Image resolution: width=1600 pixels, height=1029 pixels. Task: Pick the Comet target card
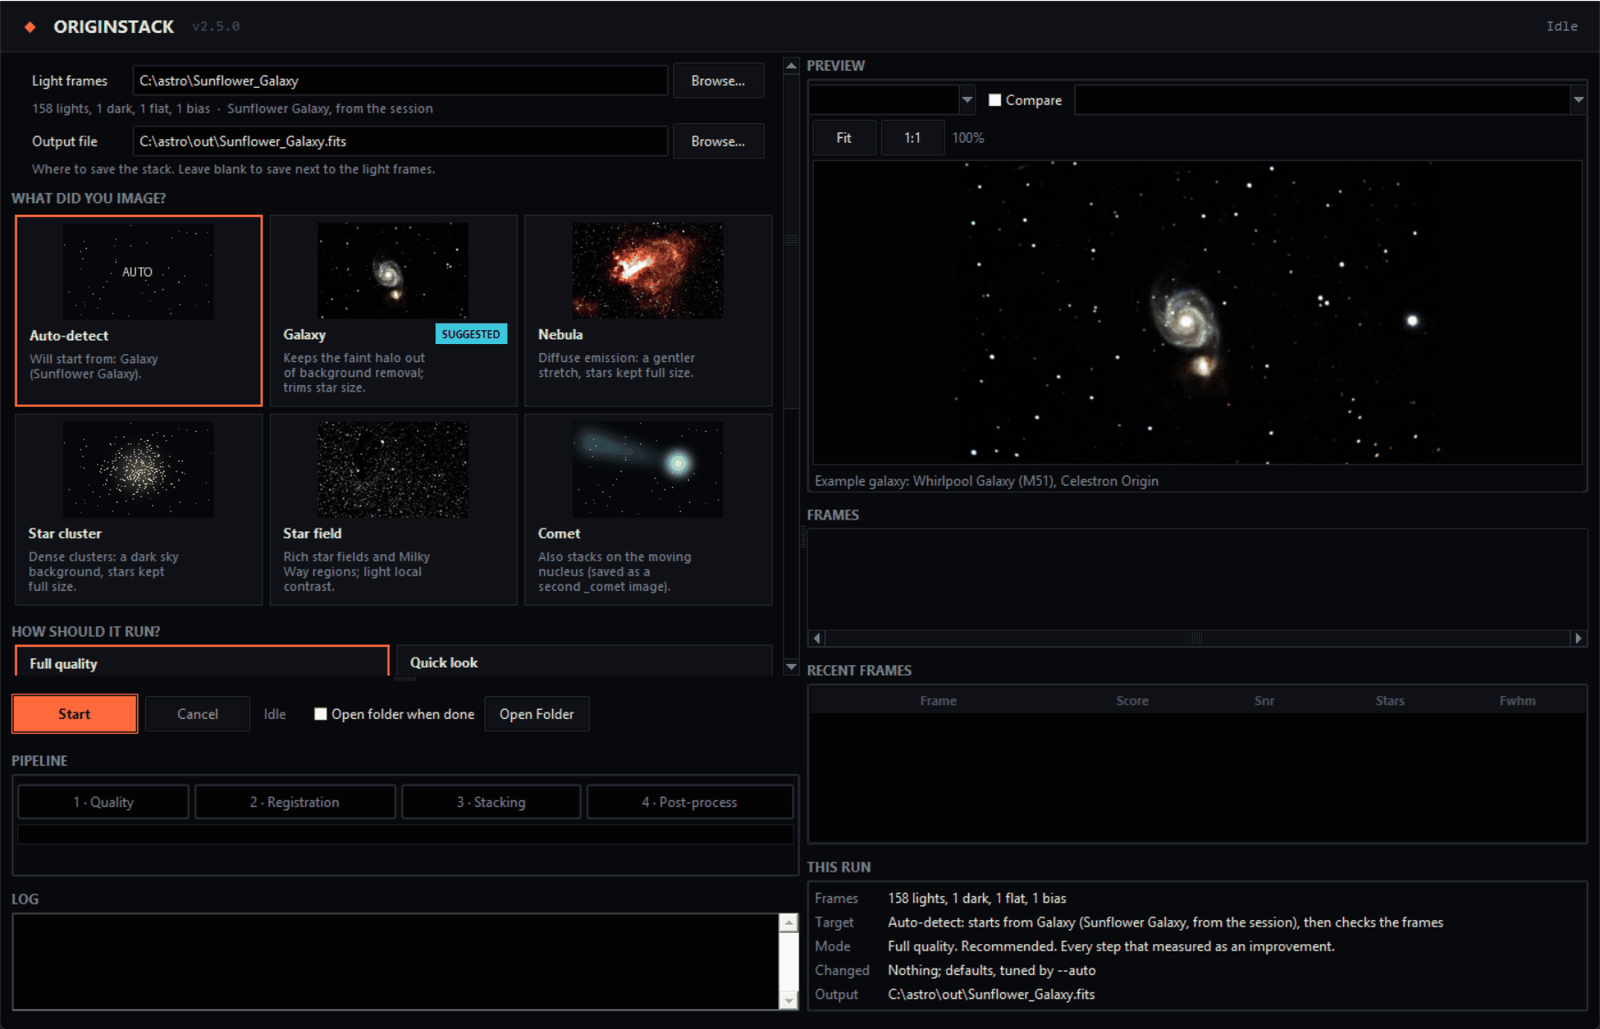[x=648, y=509]
